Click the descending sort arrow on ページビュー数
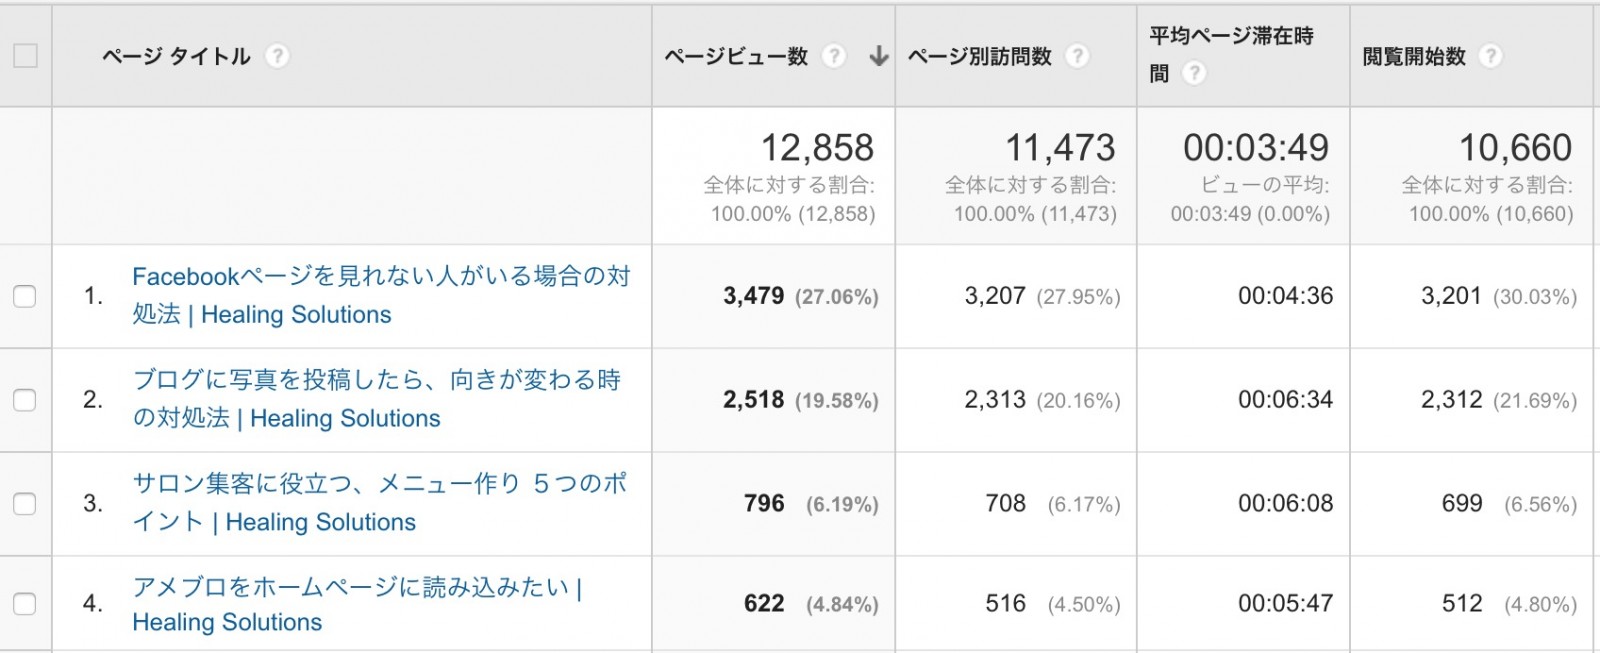This screenshot has width=1600, height=653. (878, 56)
